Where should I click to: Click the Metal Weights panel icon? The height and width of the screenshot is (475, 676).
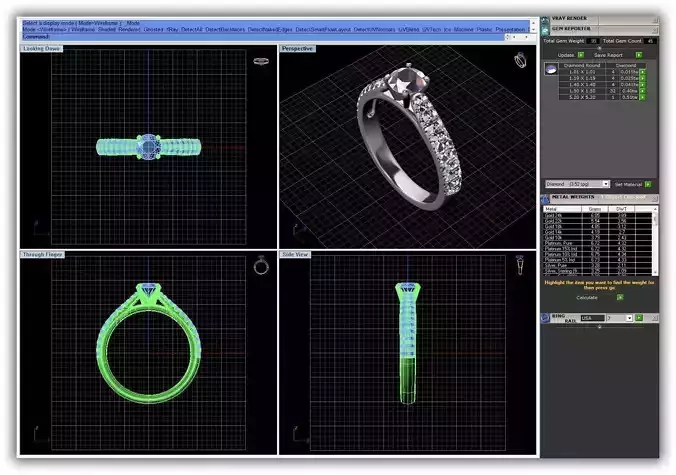coord(545,199)
